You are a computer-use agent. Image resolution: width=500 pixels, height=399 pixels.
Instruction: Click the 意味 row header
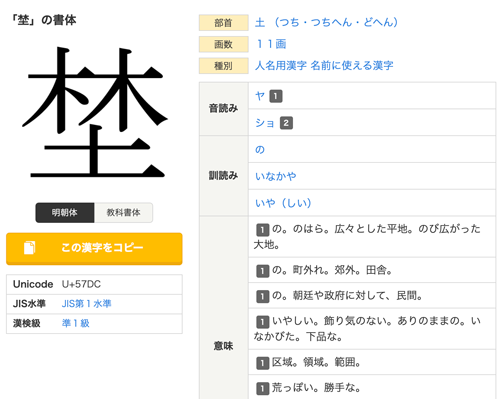point(224,346)
